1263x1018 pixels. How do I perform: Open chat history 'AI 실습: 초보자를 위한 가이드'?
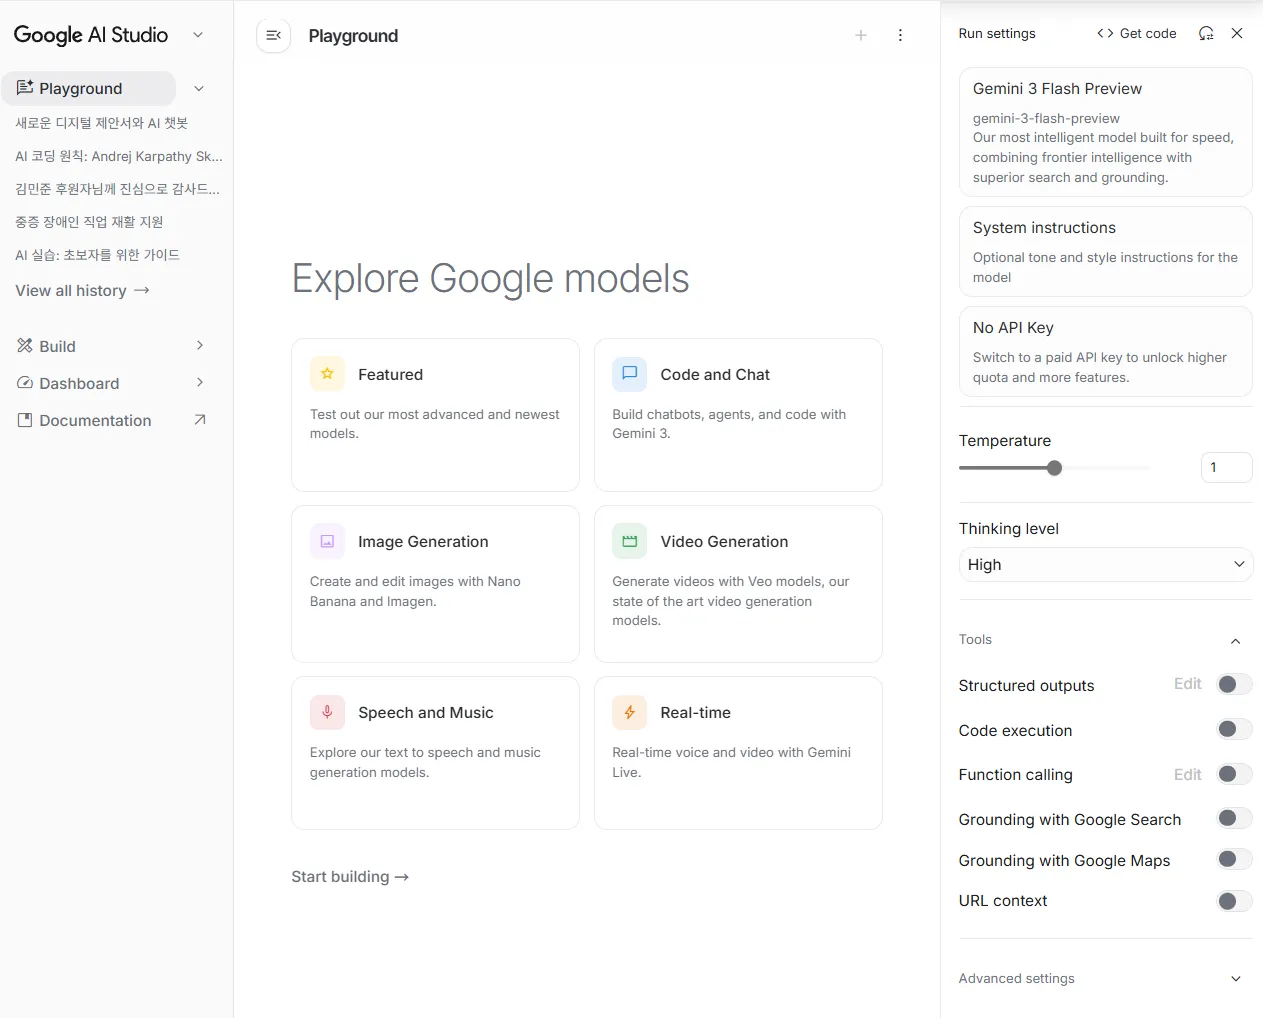pos(98,255)
